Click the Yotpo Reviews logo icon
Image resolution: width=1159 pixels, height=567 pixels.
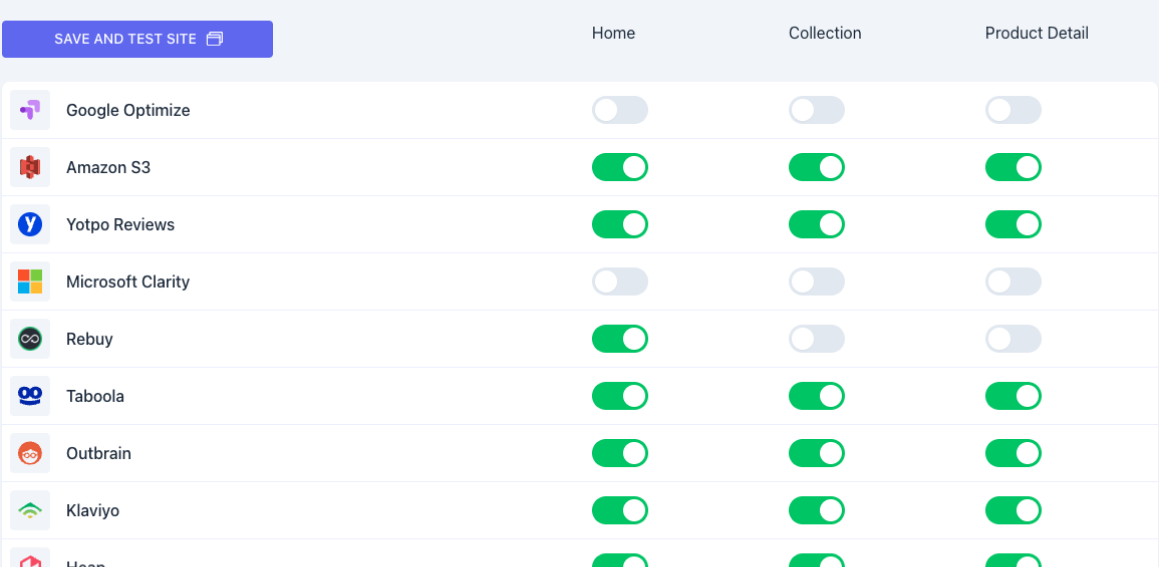(x=30, y=224)
